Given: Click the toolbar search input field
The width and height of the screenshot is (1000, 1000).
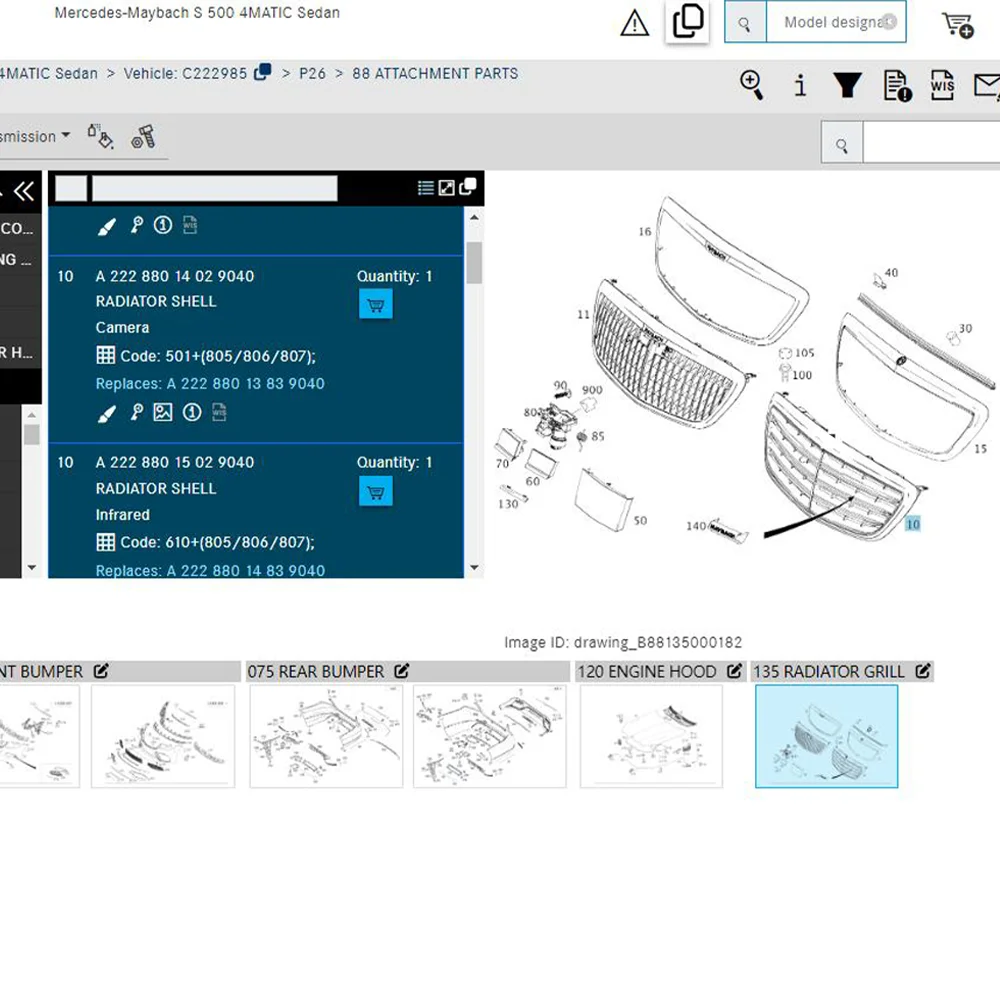Looking at the screenshot, I should coord(932,142).
